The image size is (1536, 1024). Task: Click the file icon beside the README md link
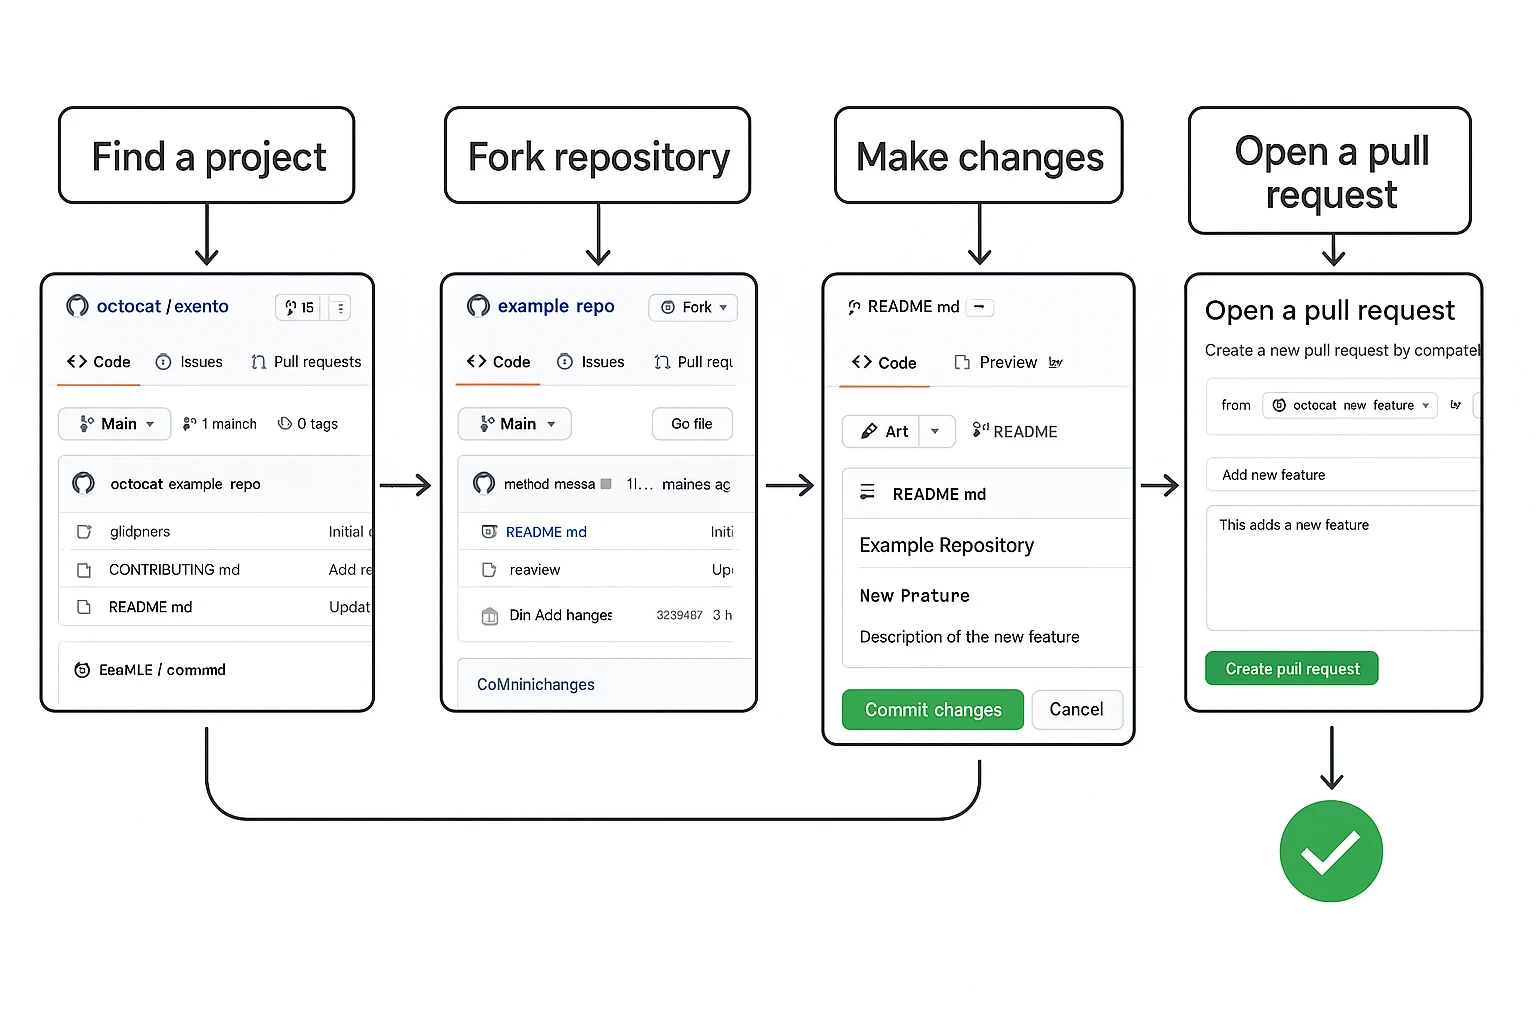(489, 532)
